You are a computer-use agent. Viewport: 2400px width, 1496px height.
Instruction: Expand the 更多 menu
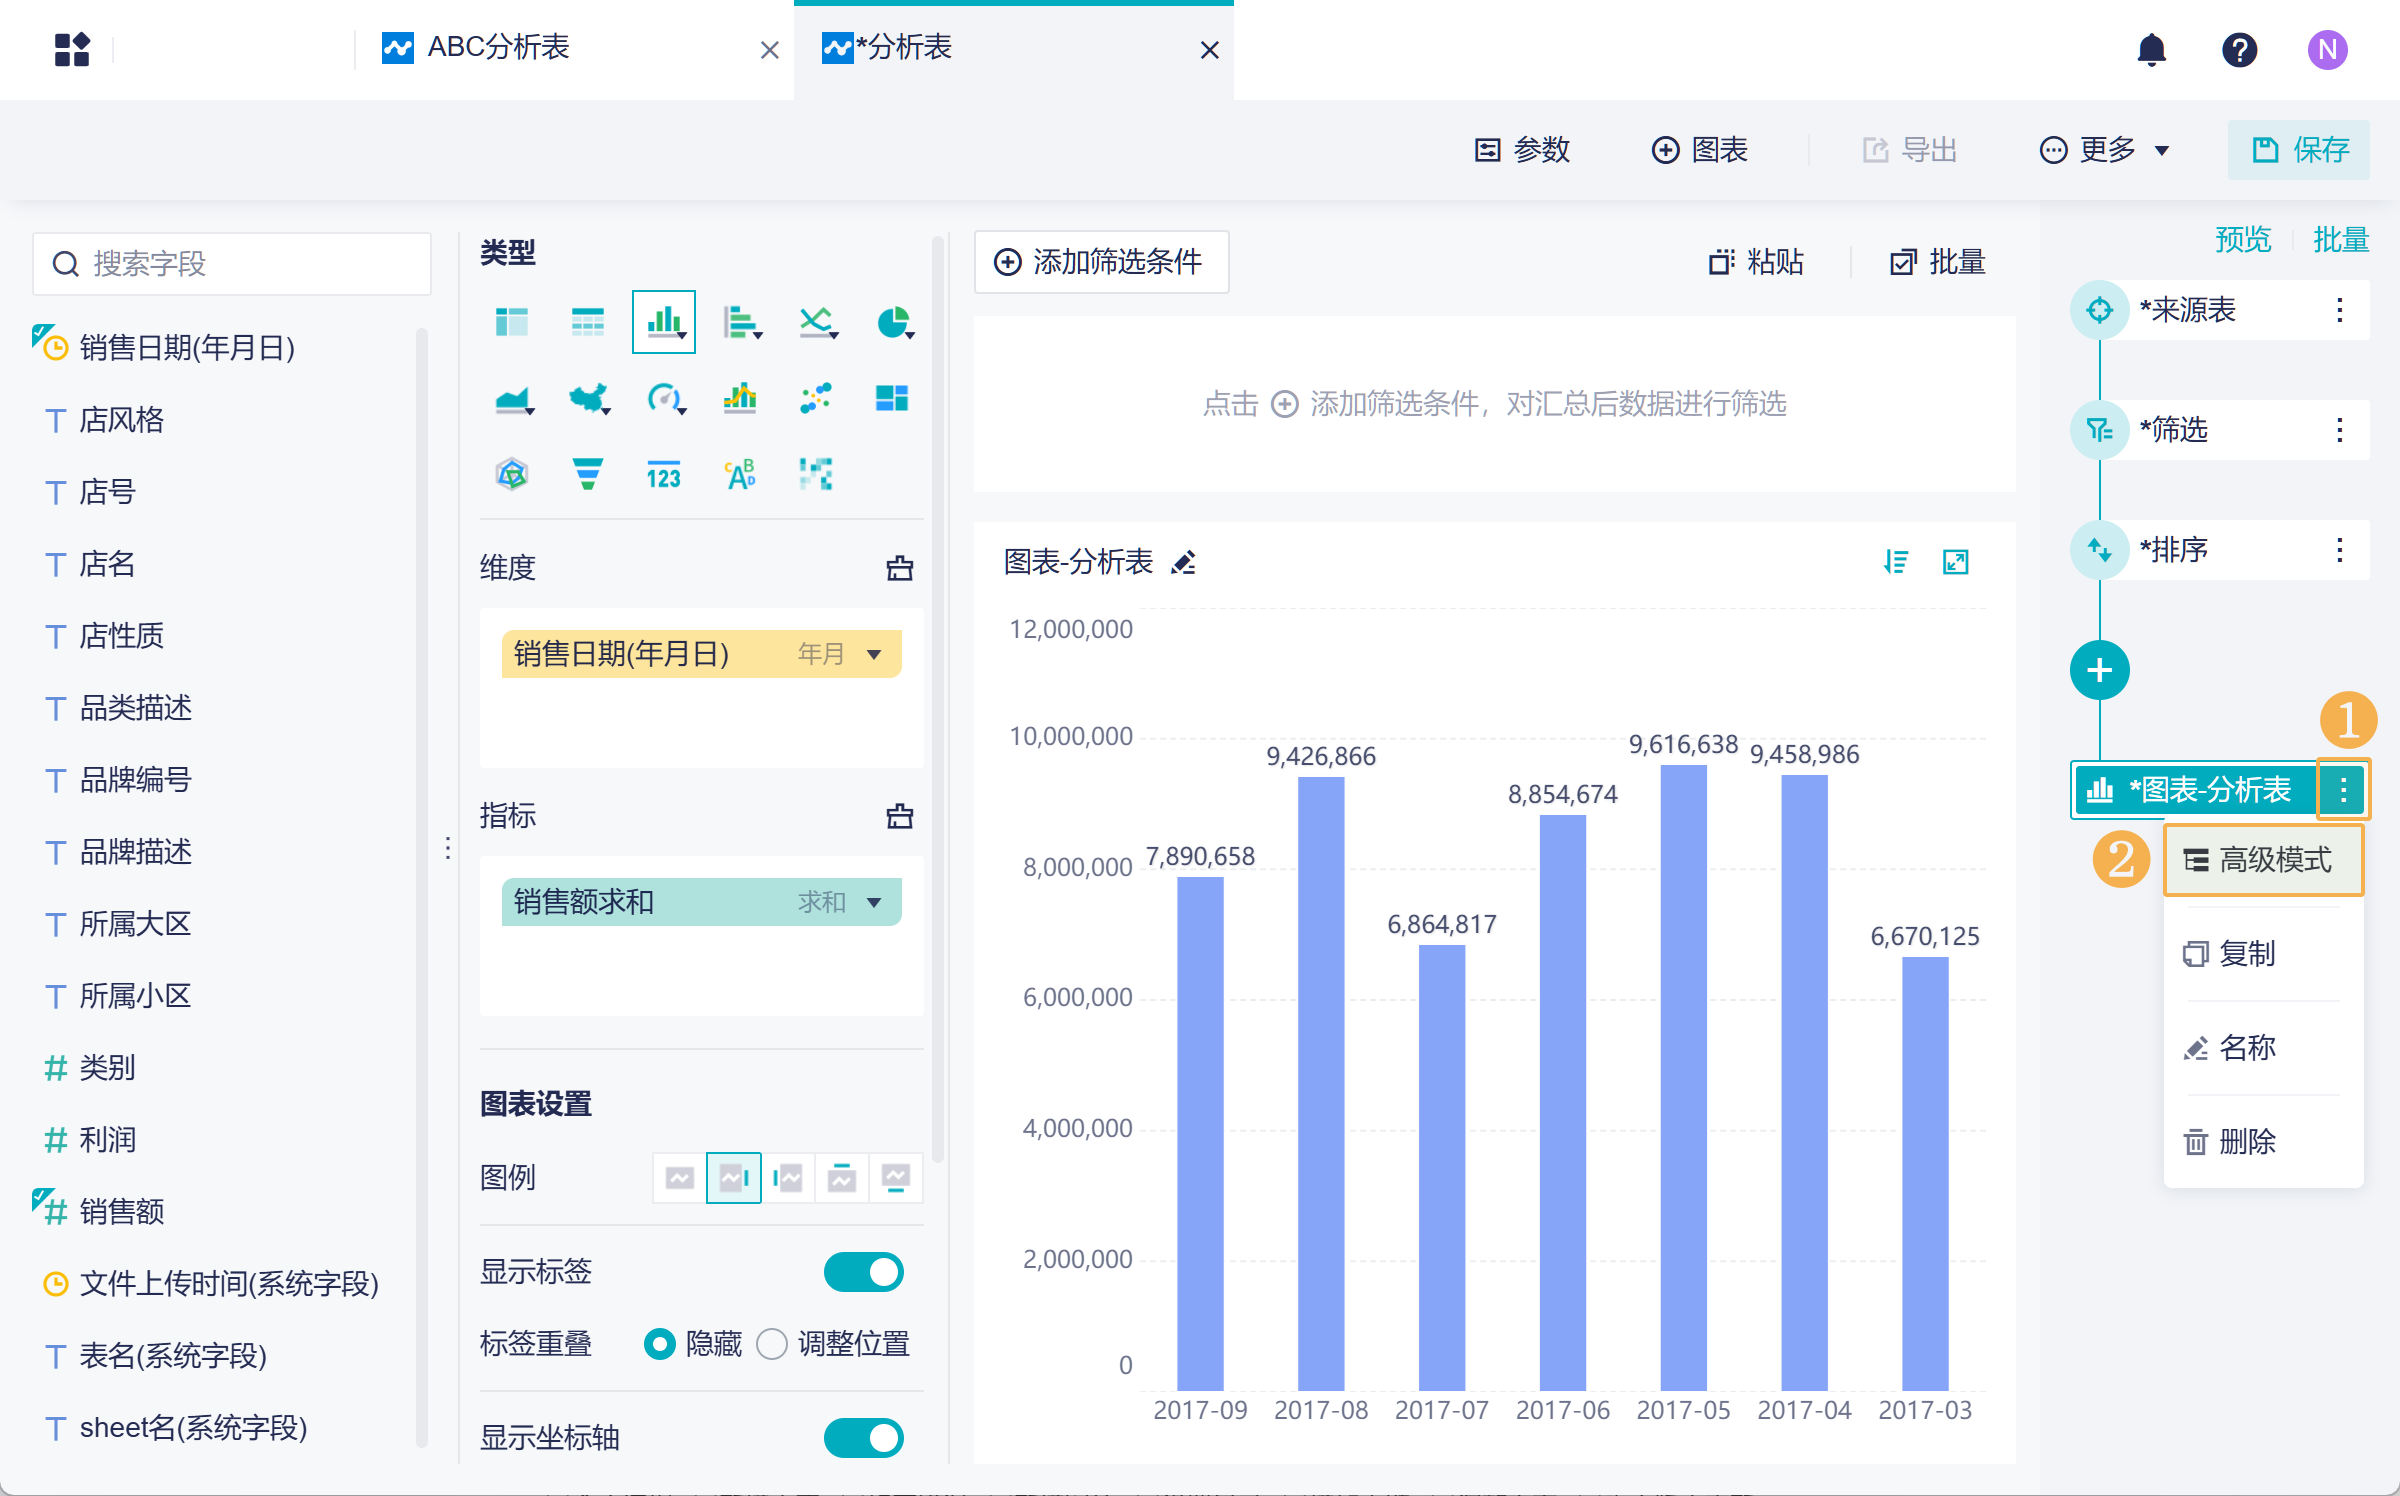(2105, 150)
